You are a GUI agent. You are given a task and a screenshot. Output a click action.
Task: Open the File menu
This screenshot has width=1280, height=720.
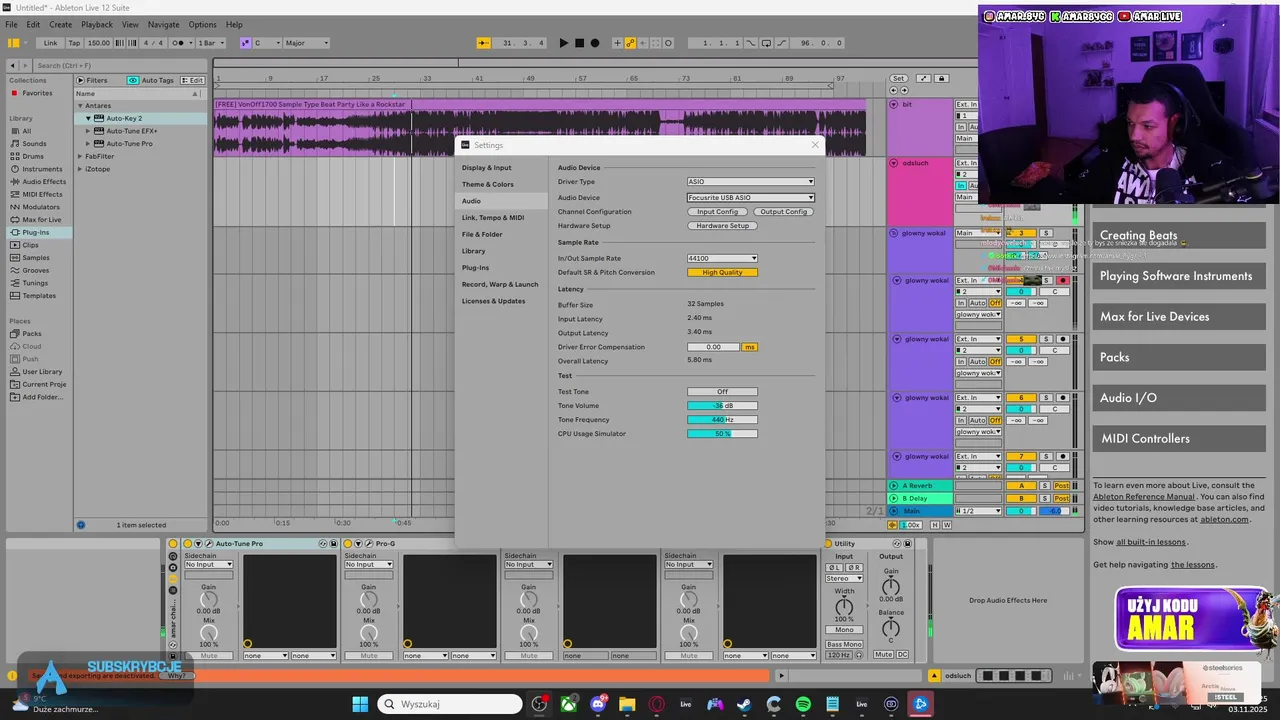pyautogui.click(x=11, y=24)
